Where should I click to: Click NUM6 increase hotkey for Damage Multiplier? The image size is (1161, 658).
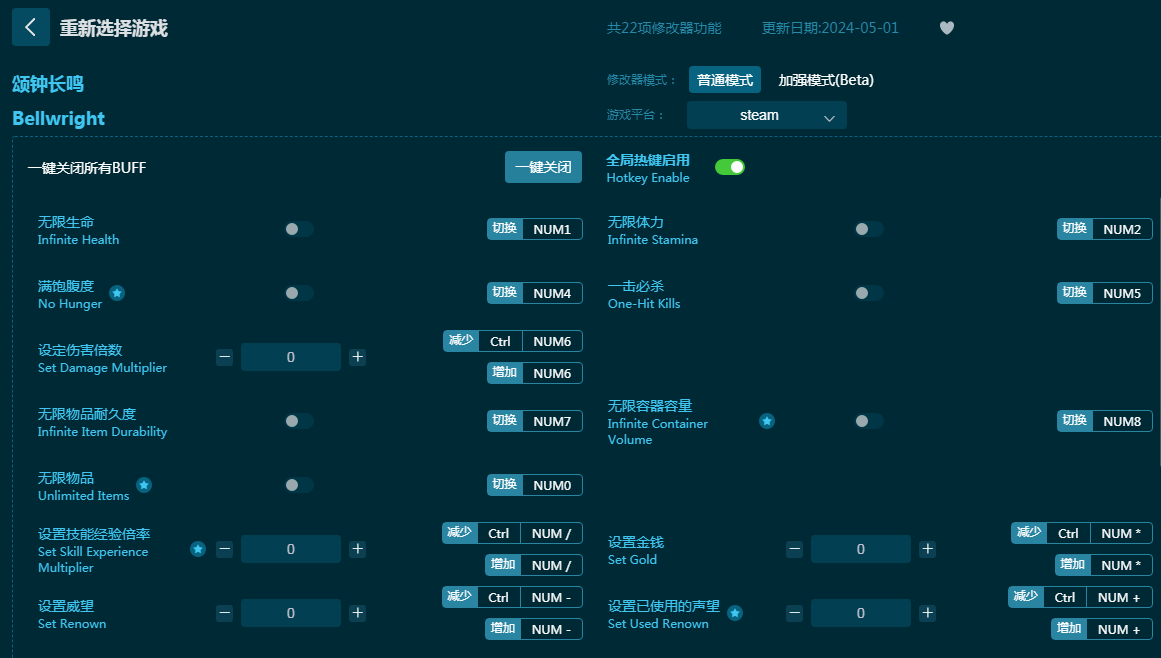click(x=535, y=373)
